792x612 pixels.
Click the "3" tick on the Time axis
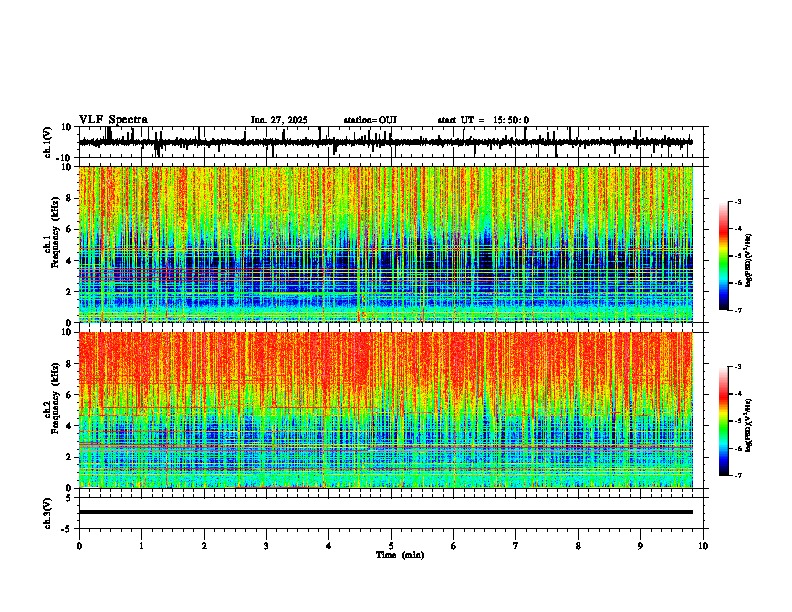point(266,546)
